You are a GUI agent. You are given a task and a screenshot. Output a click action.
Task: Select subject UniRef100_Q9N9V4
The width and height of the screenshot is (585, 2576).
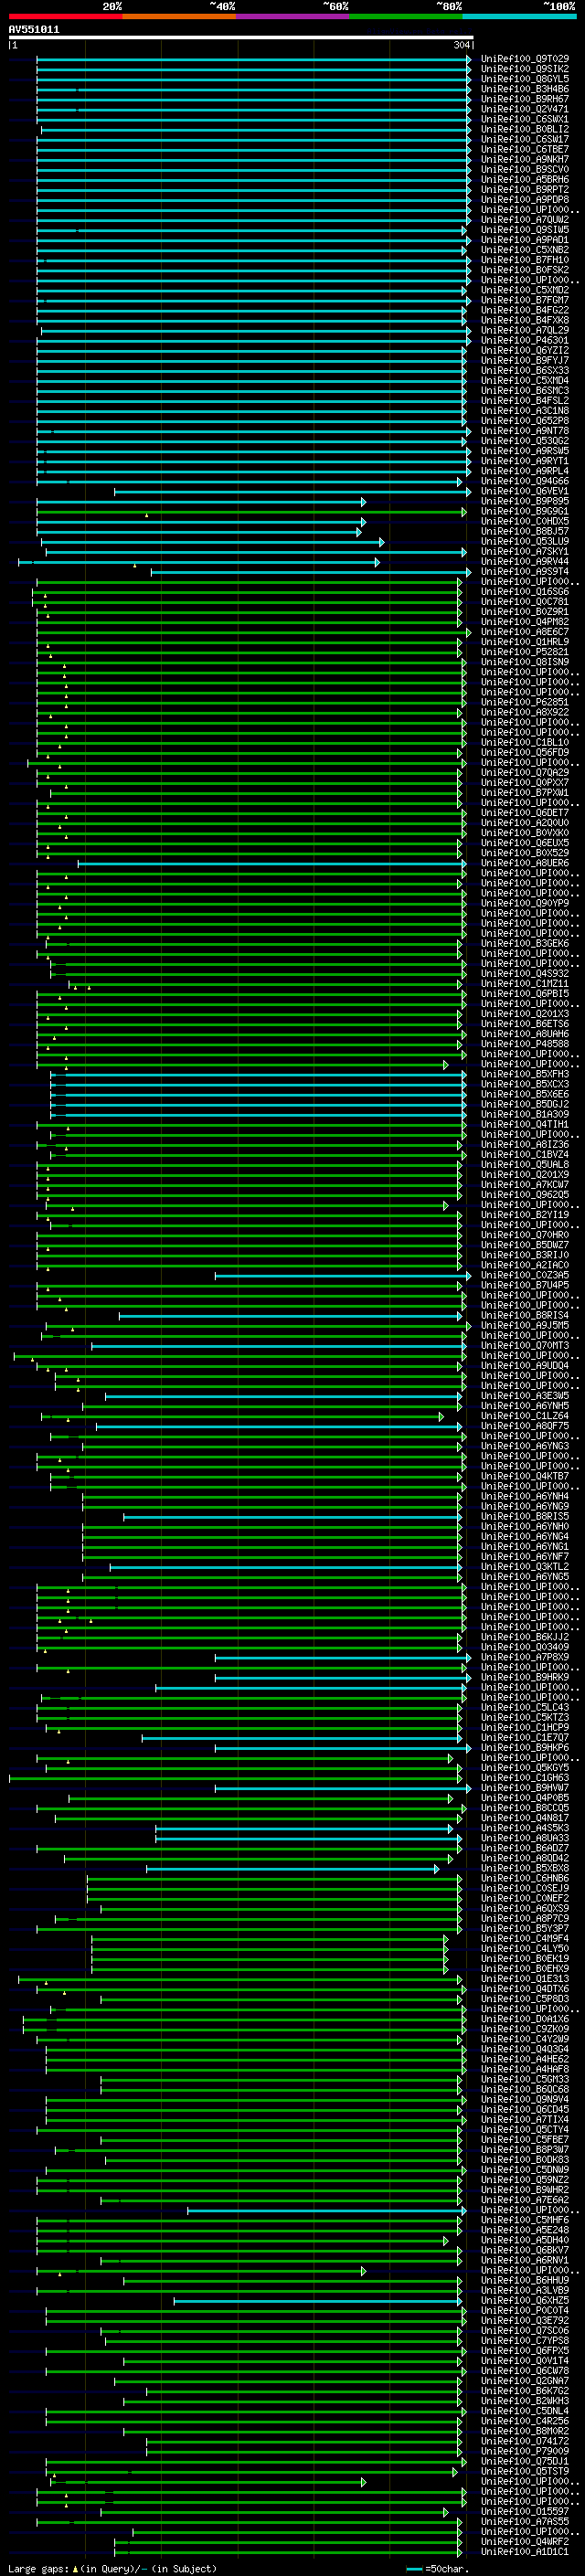tap(524, 2100)
